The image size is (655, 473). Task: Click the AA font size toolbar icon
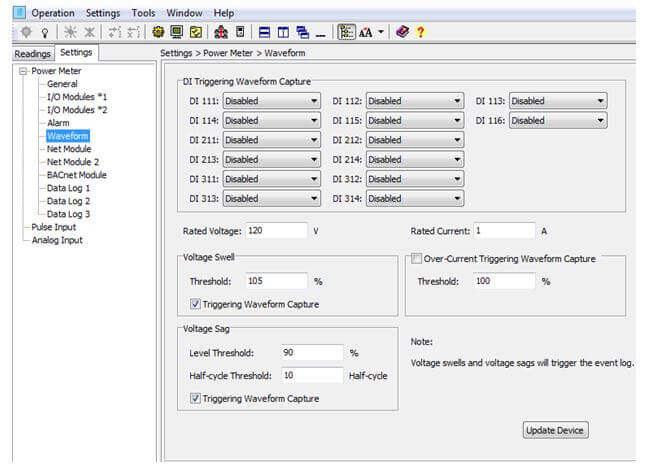[366, 33]
